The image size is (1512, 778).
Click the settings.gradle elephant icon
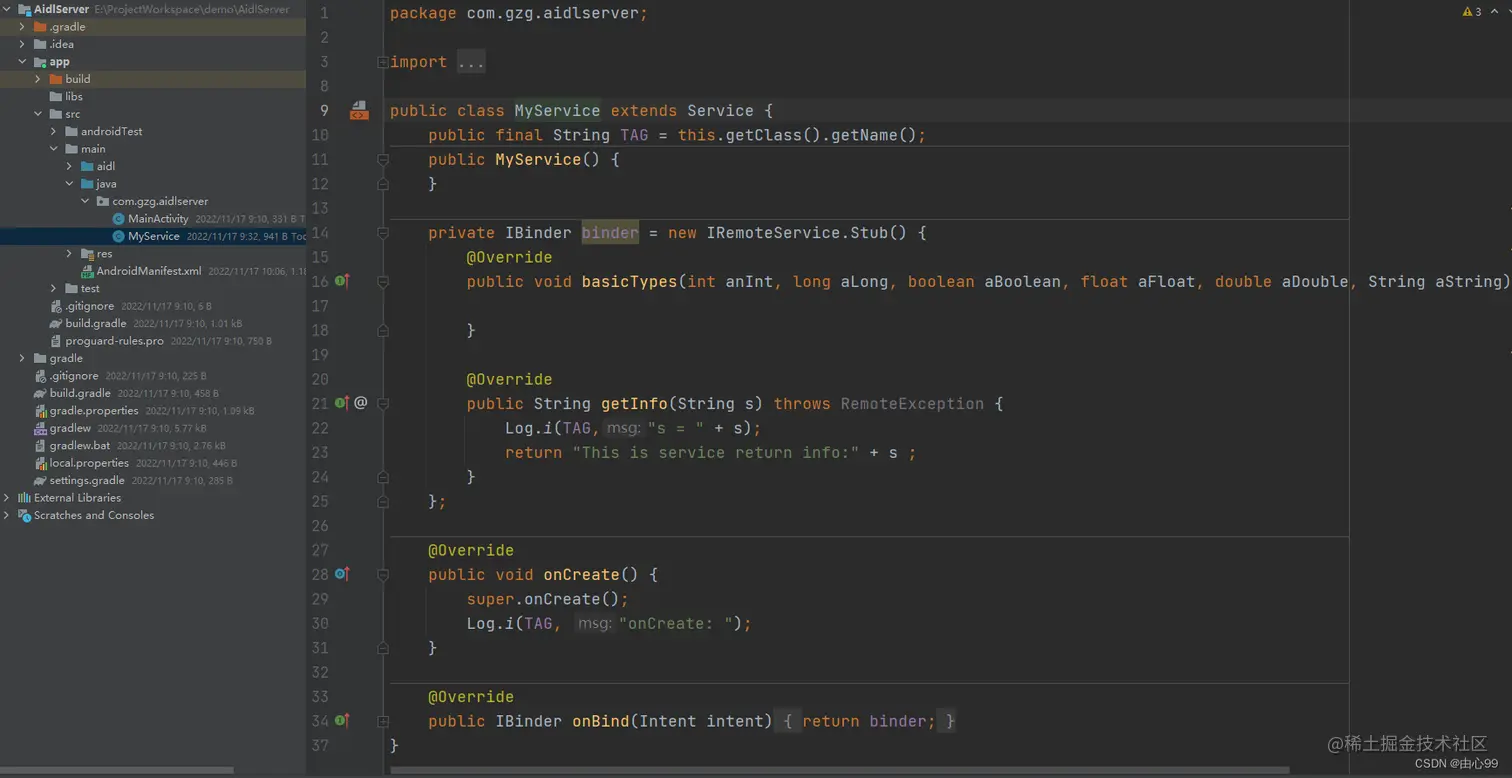pyautogui.click(x=40, y=481)
